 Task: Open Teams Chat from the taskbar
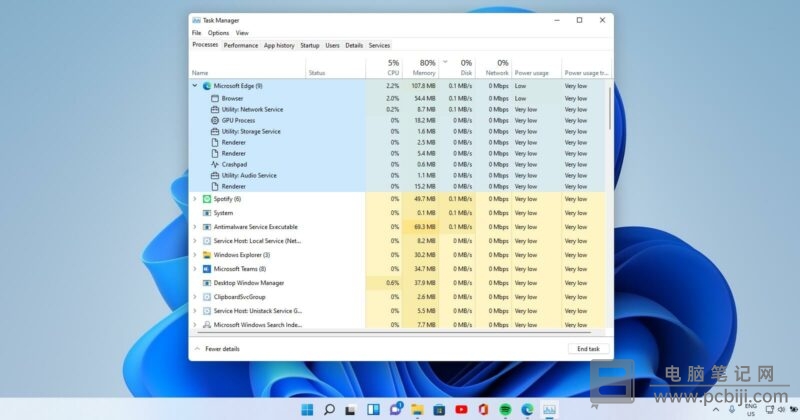point(395,409)
